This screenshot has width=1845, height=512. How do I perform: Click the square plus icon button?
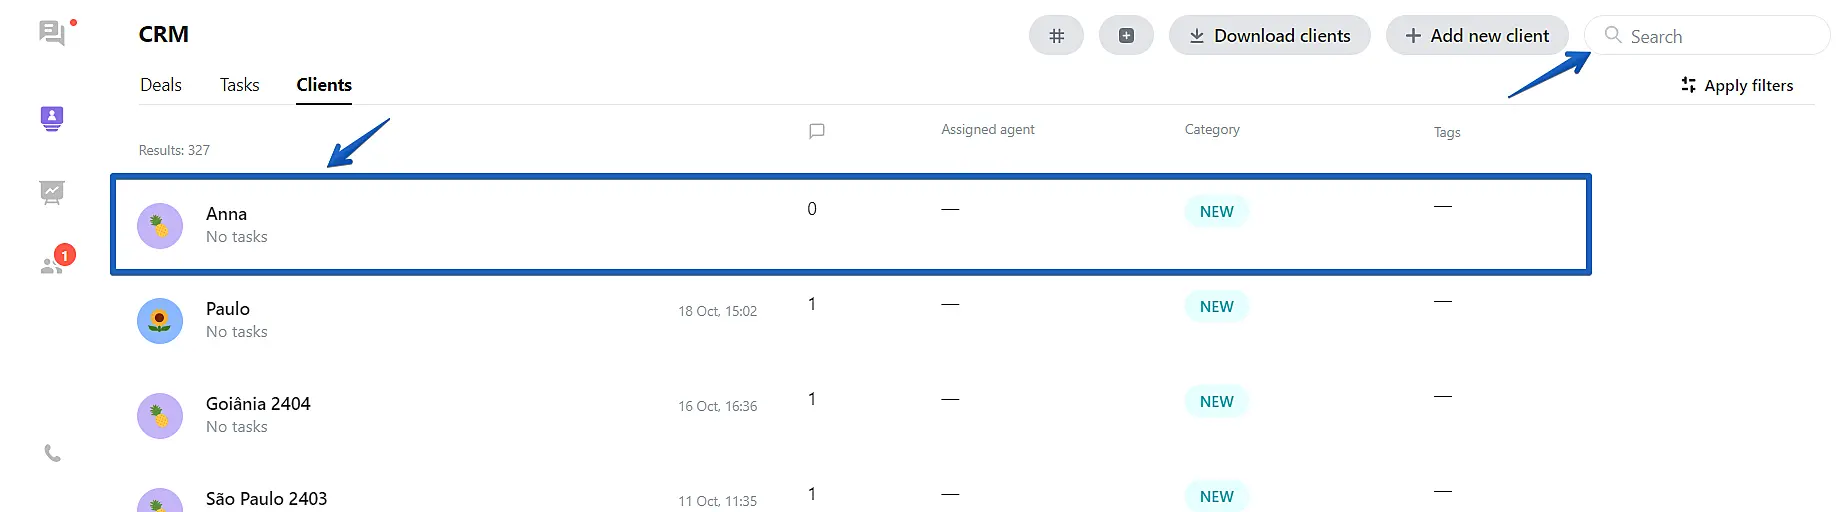[1126, 36]
